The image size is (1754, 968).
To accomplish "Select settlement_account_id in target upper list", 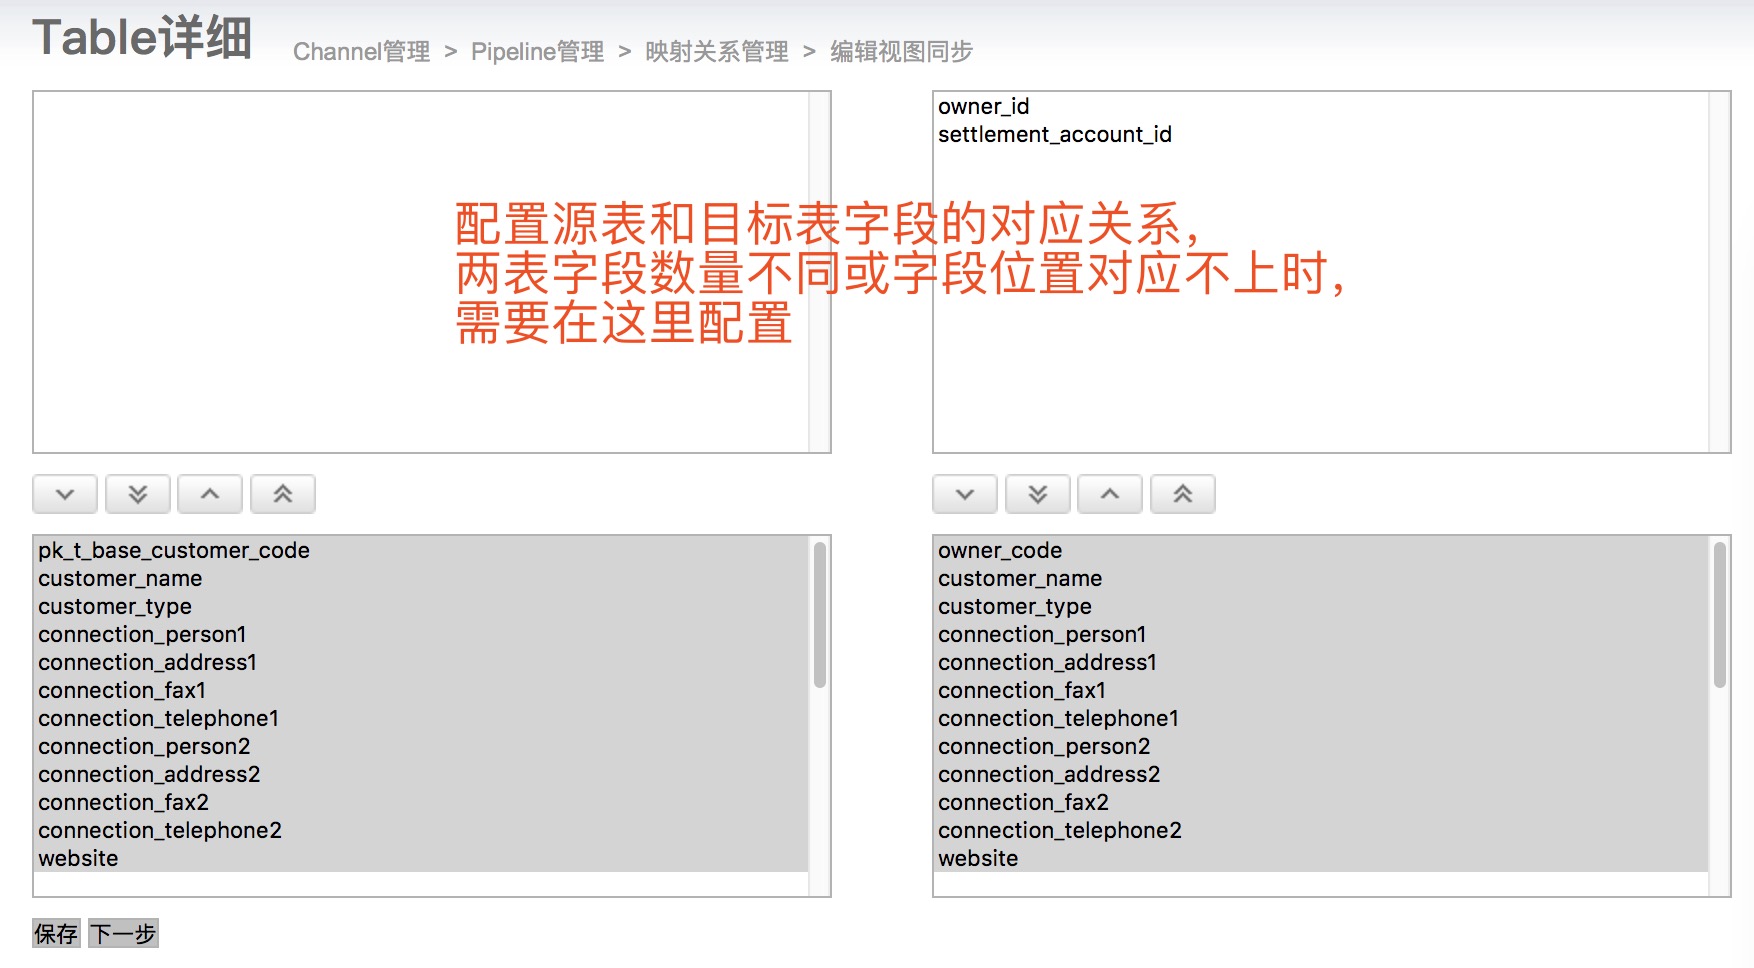I will click(1321, 134).
